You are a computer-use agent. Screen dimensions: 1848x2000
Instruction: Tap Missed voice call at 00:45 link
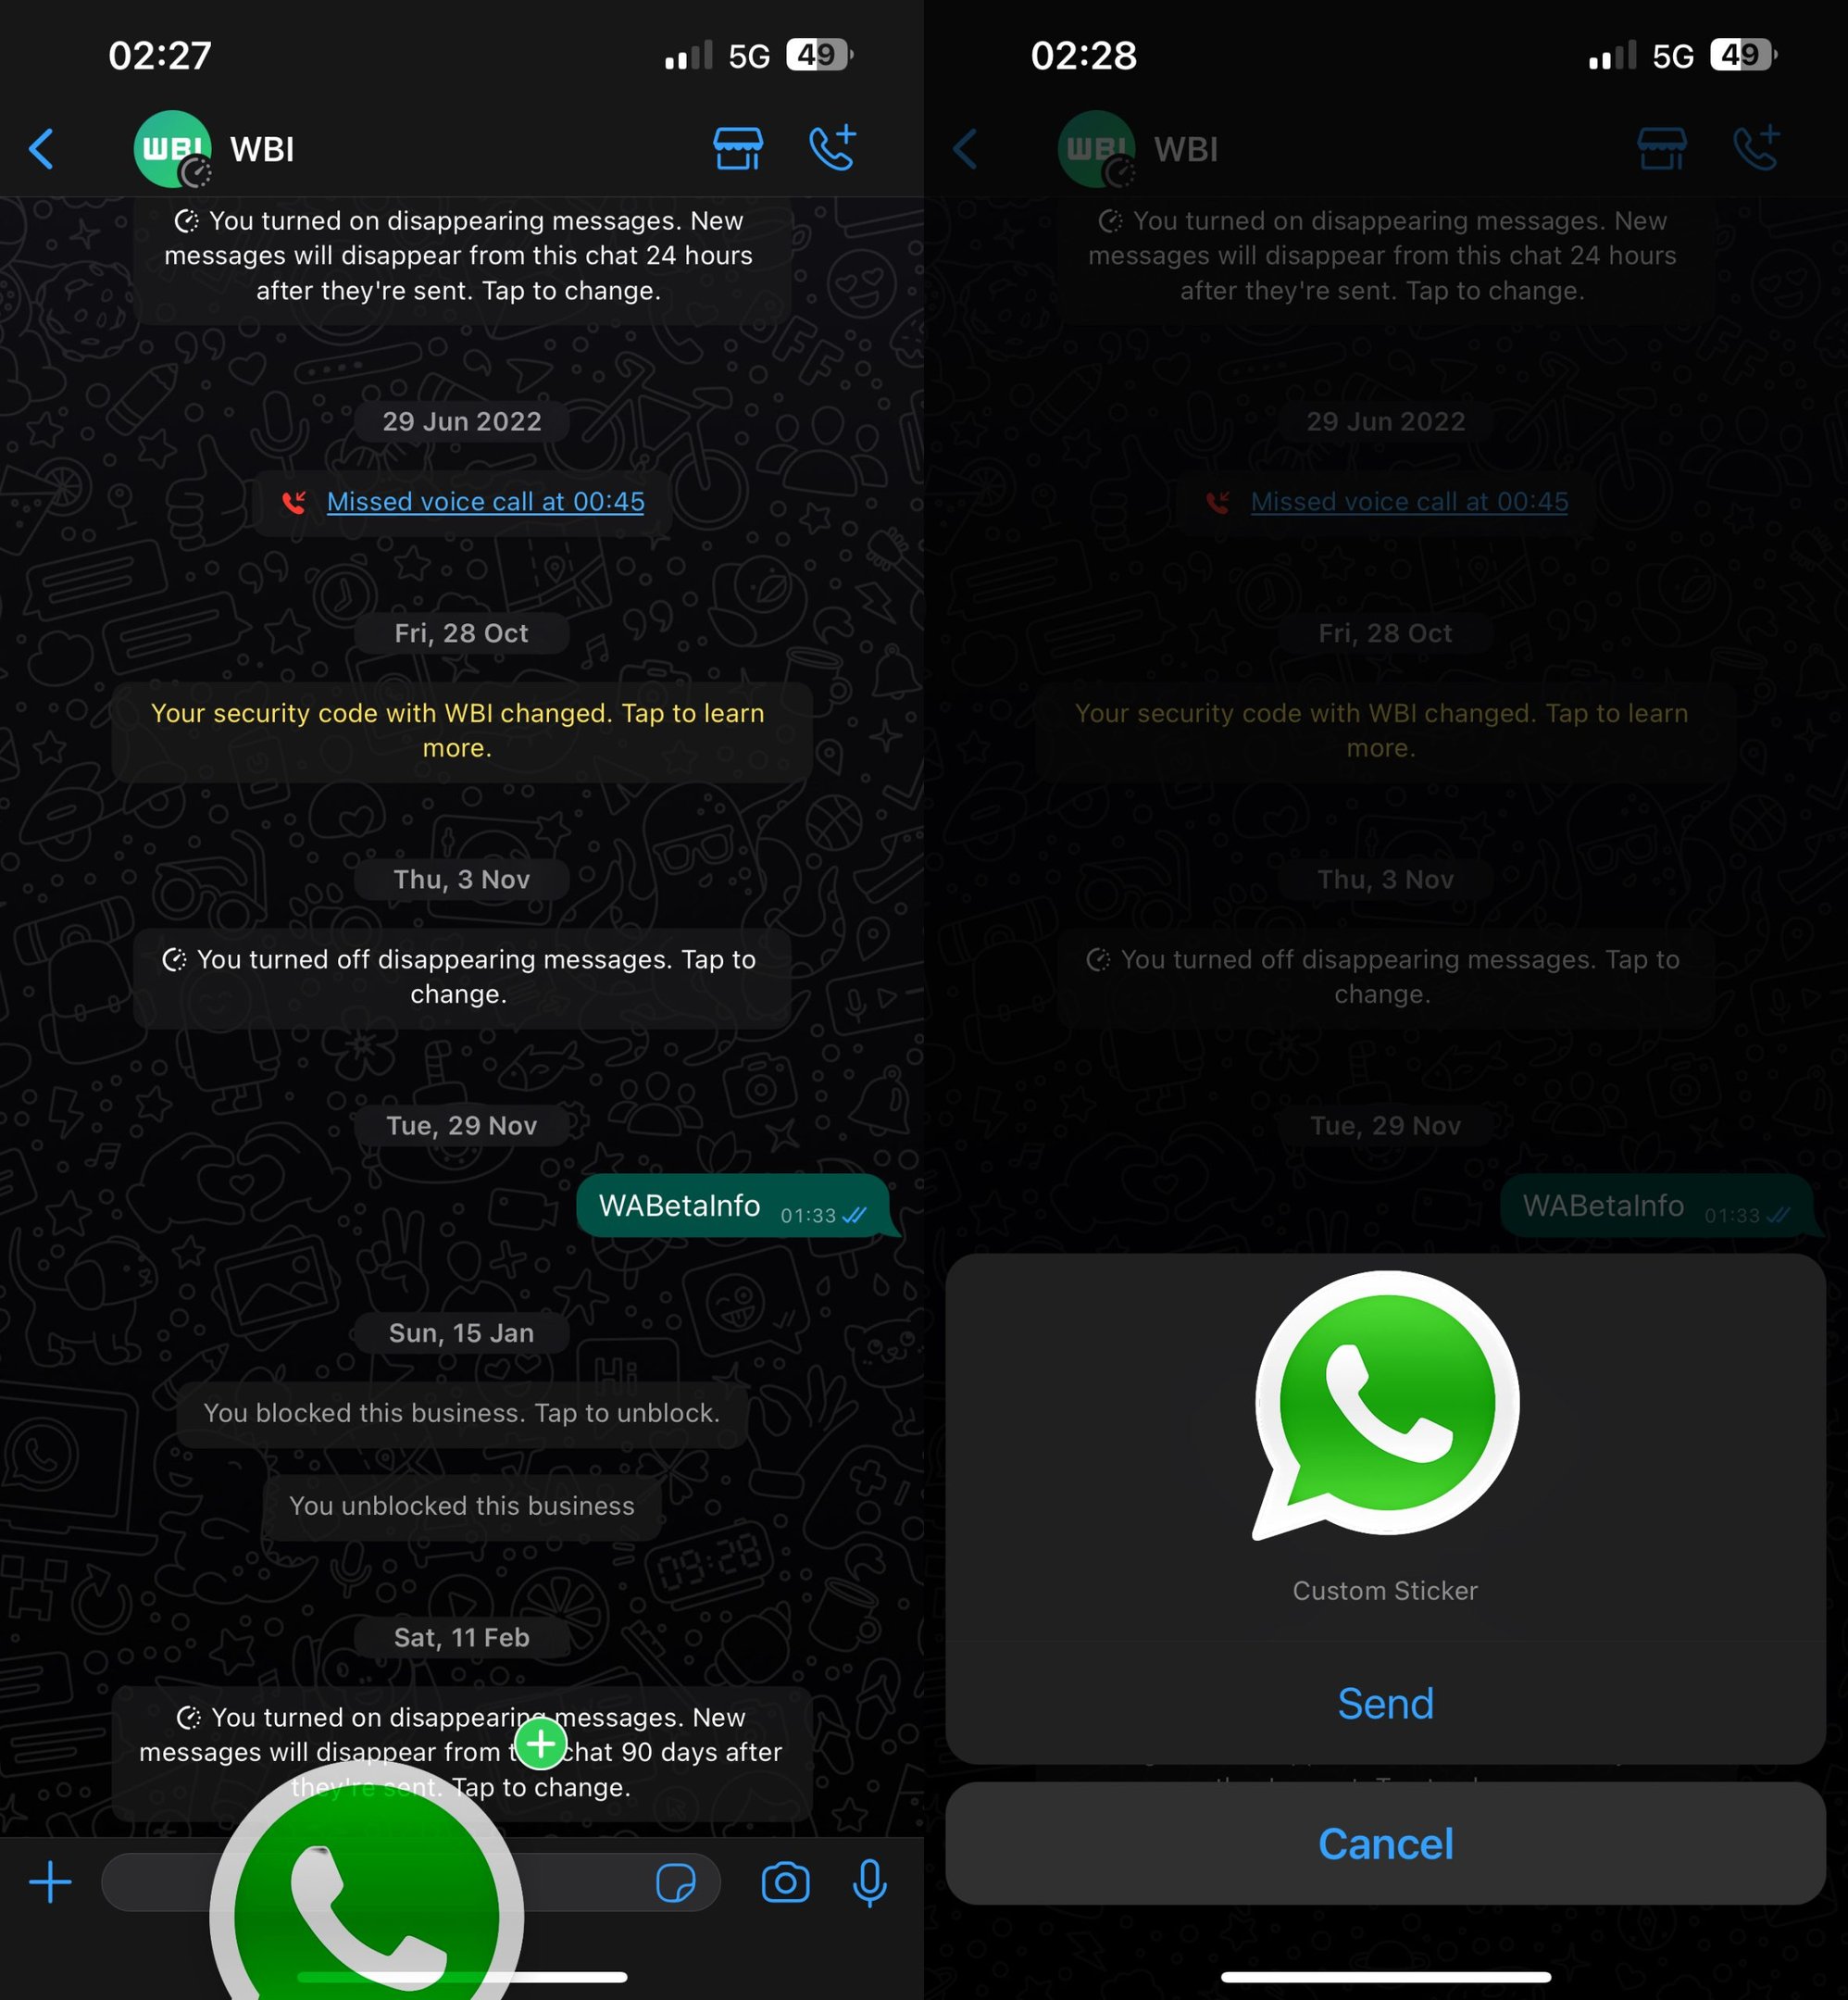[x=486, y=502]
